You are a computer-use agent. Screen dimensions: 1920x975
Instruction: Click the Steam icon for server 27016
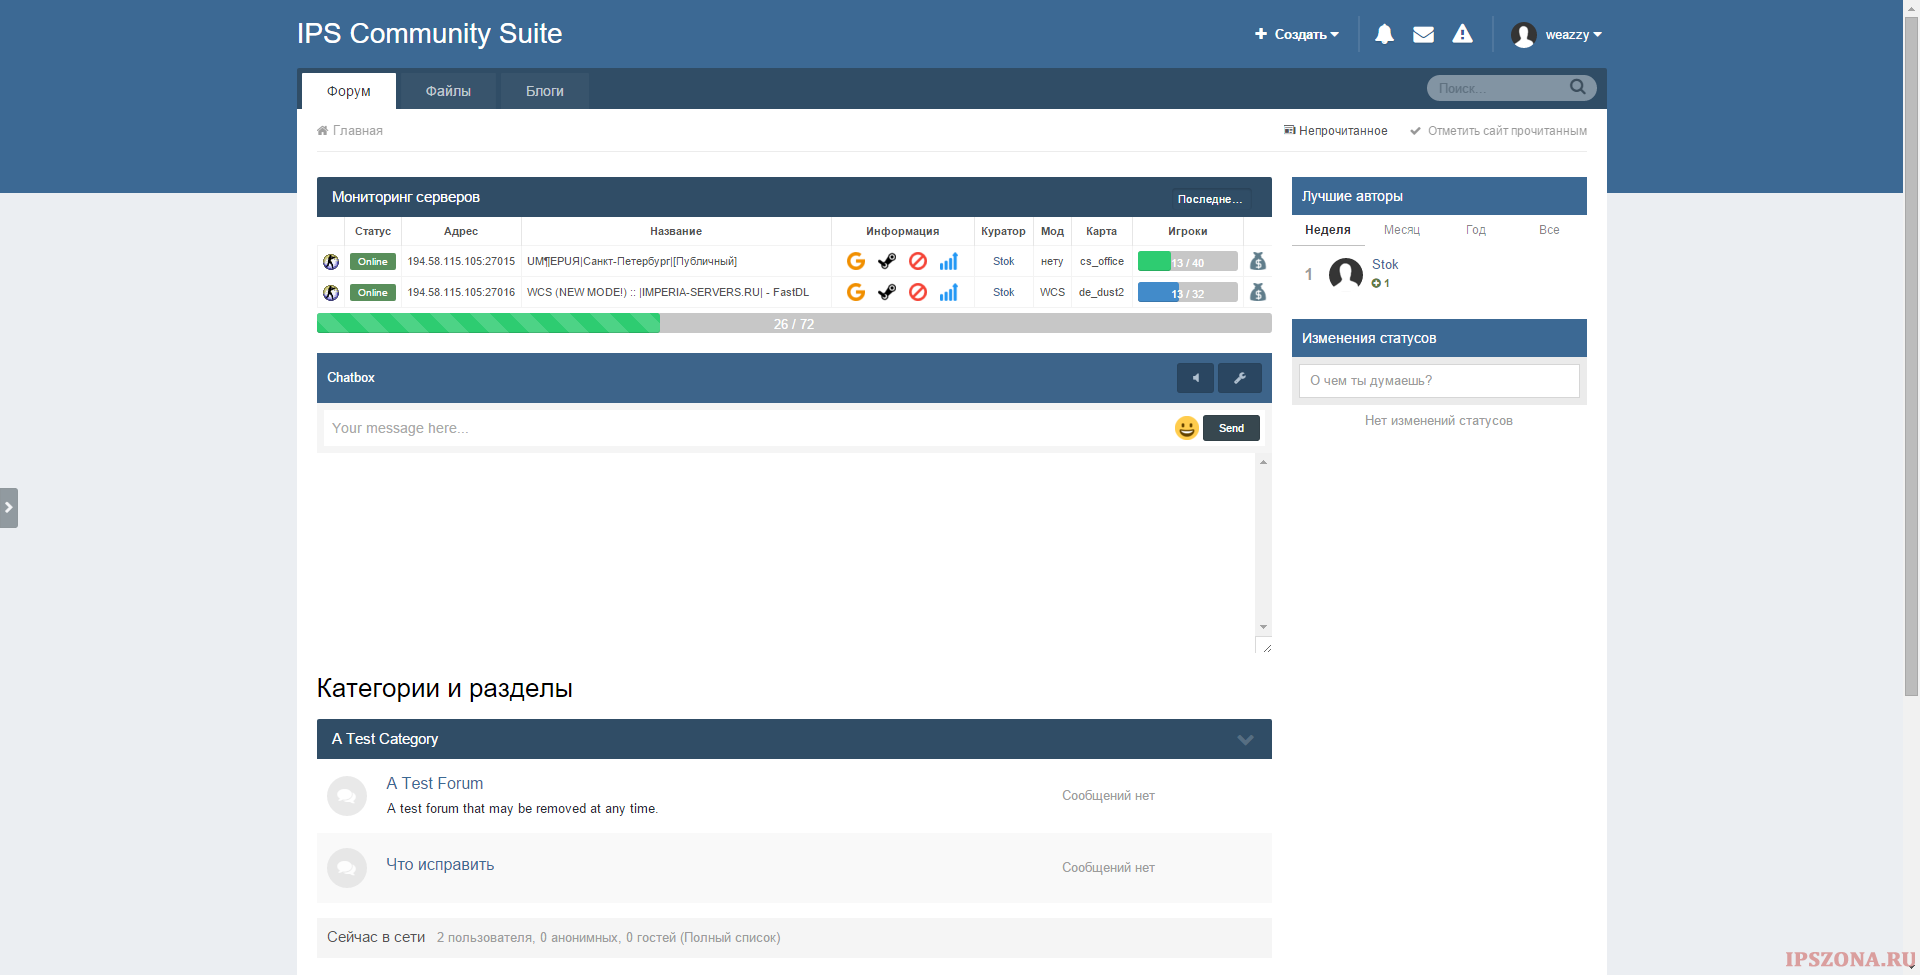(x=887, y=292)
